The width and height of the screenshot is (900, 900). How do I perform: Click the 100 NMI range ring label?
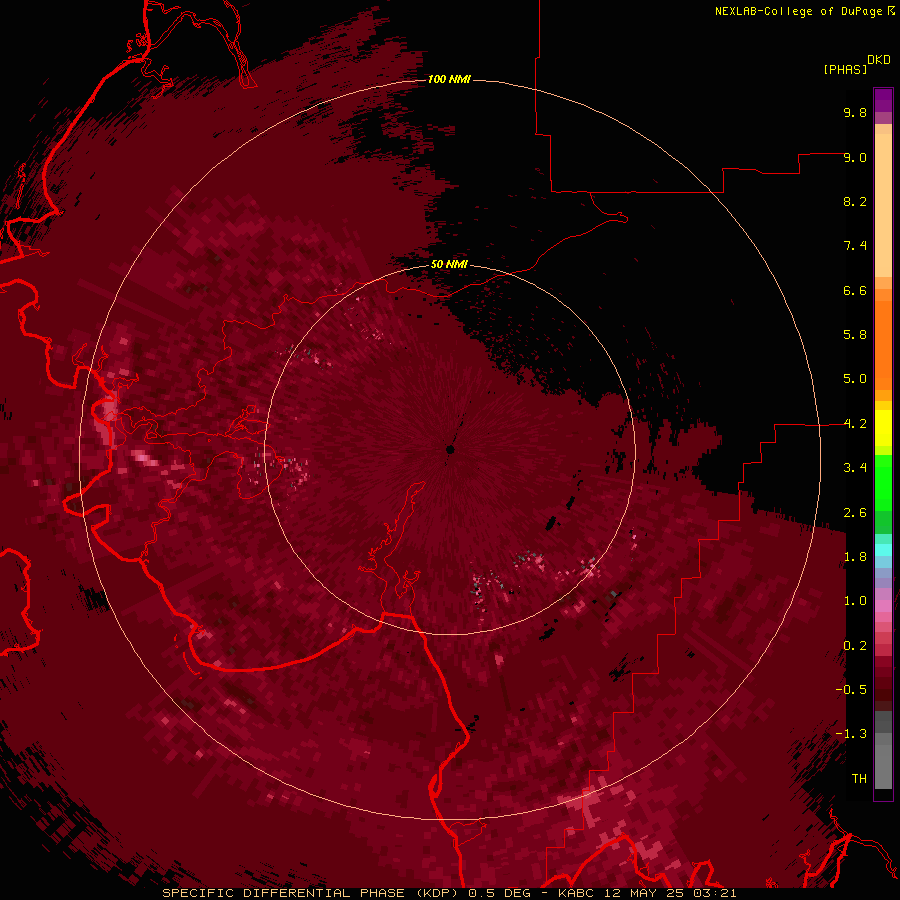[449, 79]
